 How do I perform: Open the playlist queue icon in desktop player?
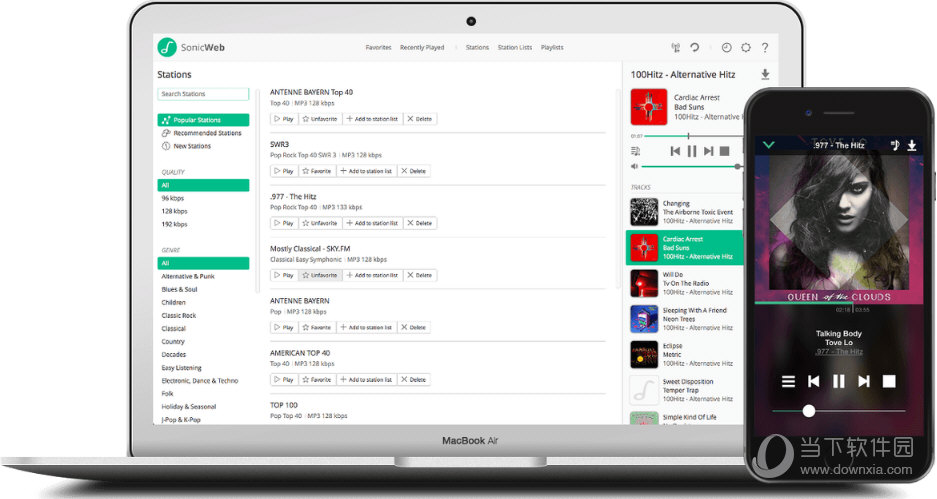click(x=635, y=151)
